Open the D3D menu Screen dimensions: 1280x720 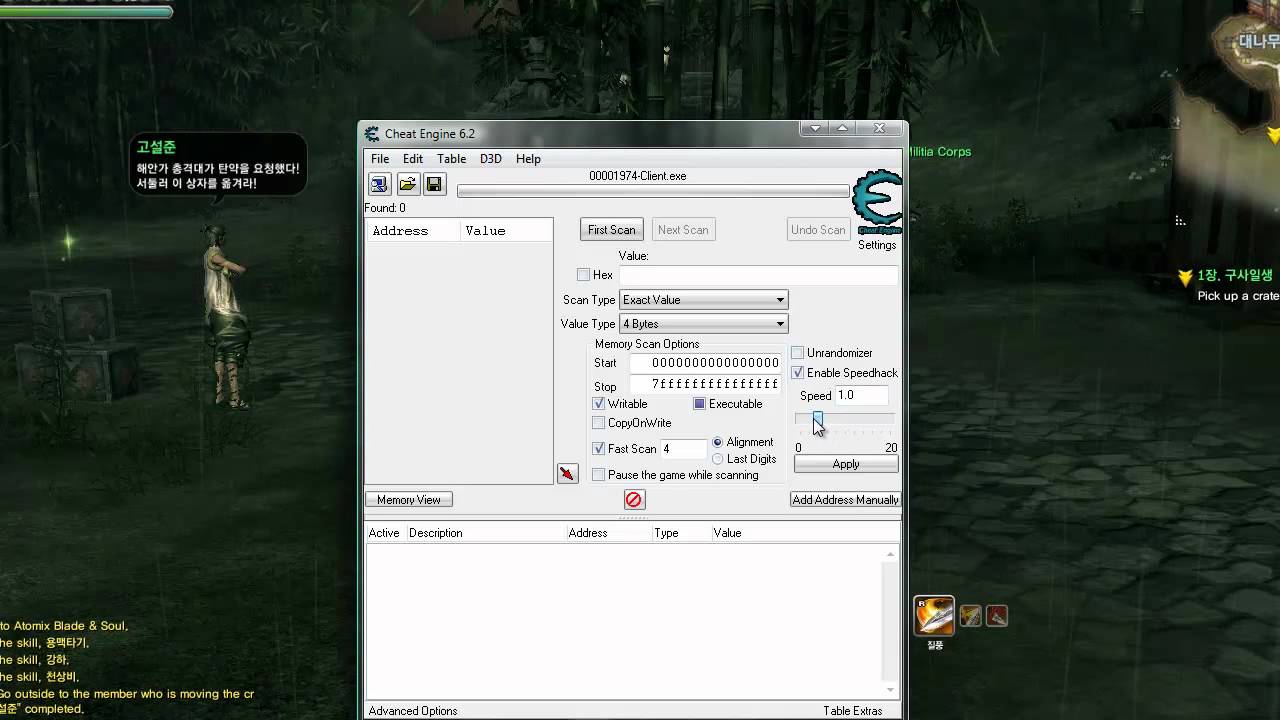pos(490,159)
